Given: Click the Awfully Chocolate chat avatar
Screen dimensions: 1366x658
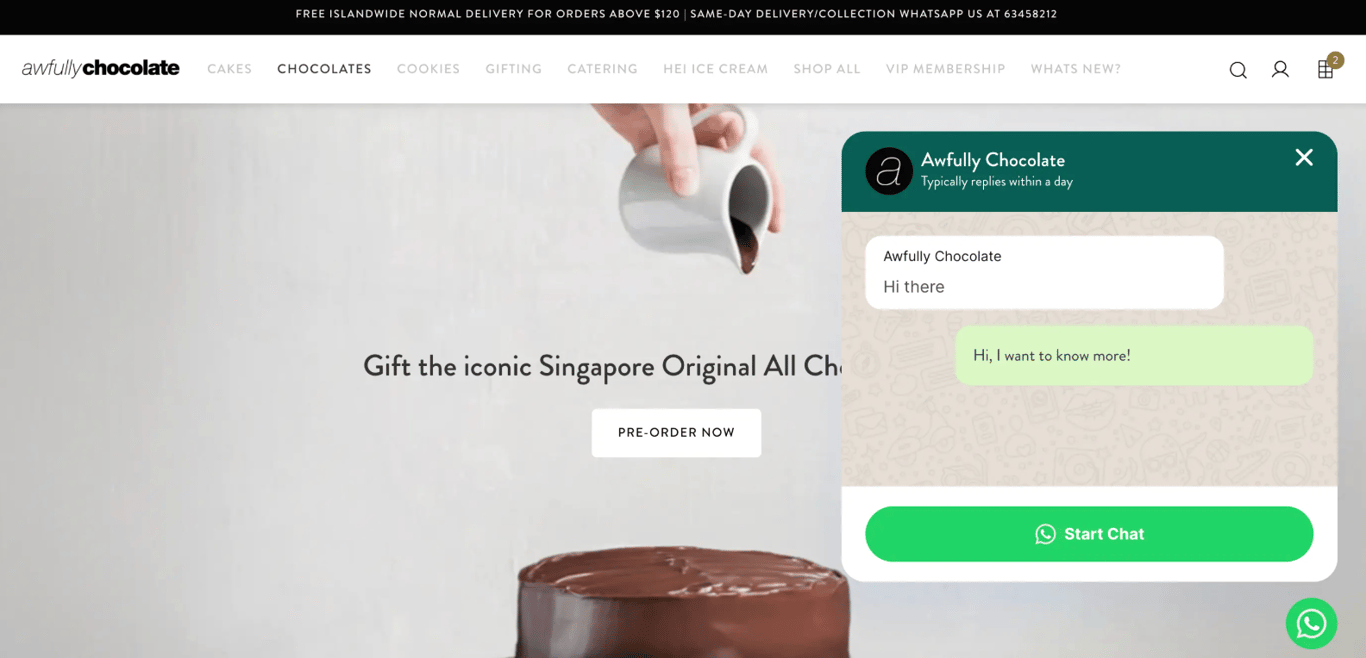Looking at the screenshot, I should (x=889, y=171).
